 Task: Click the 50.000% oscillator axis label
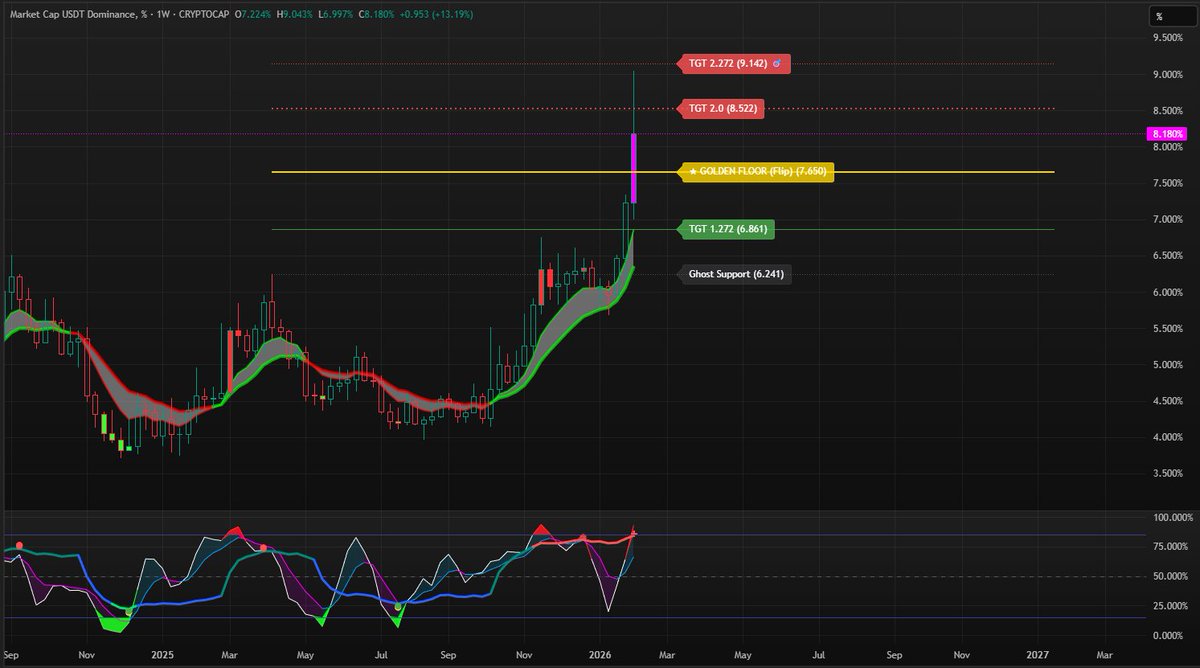point(1169,577)
